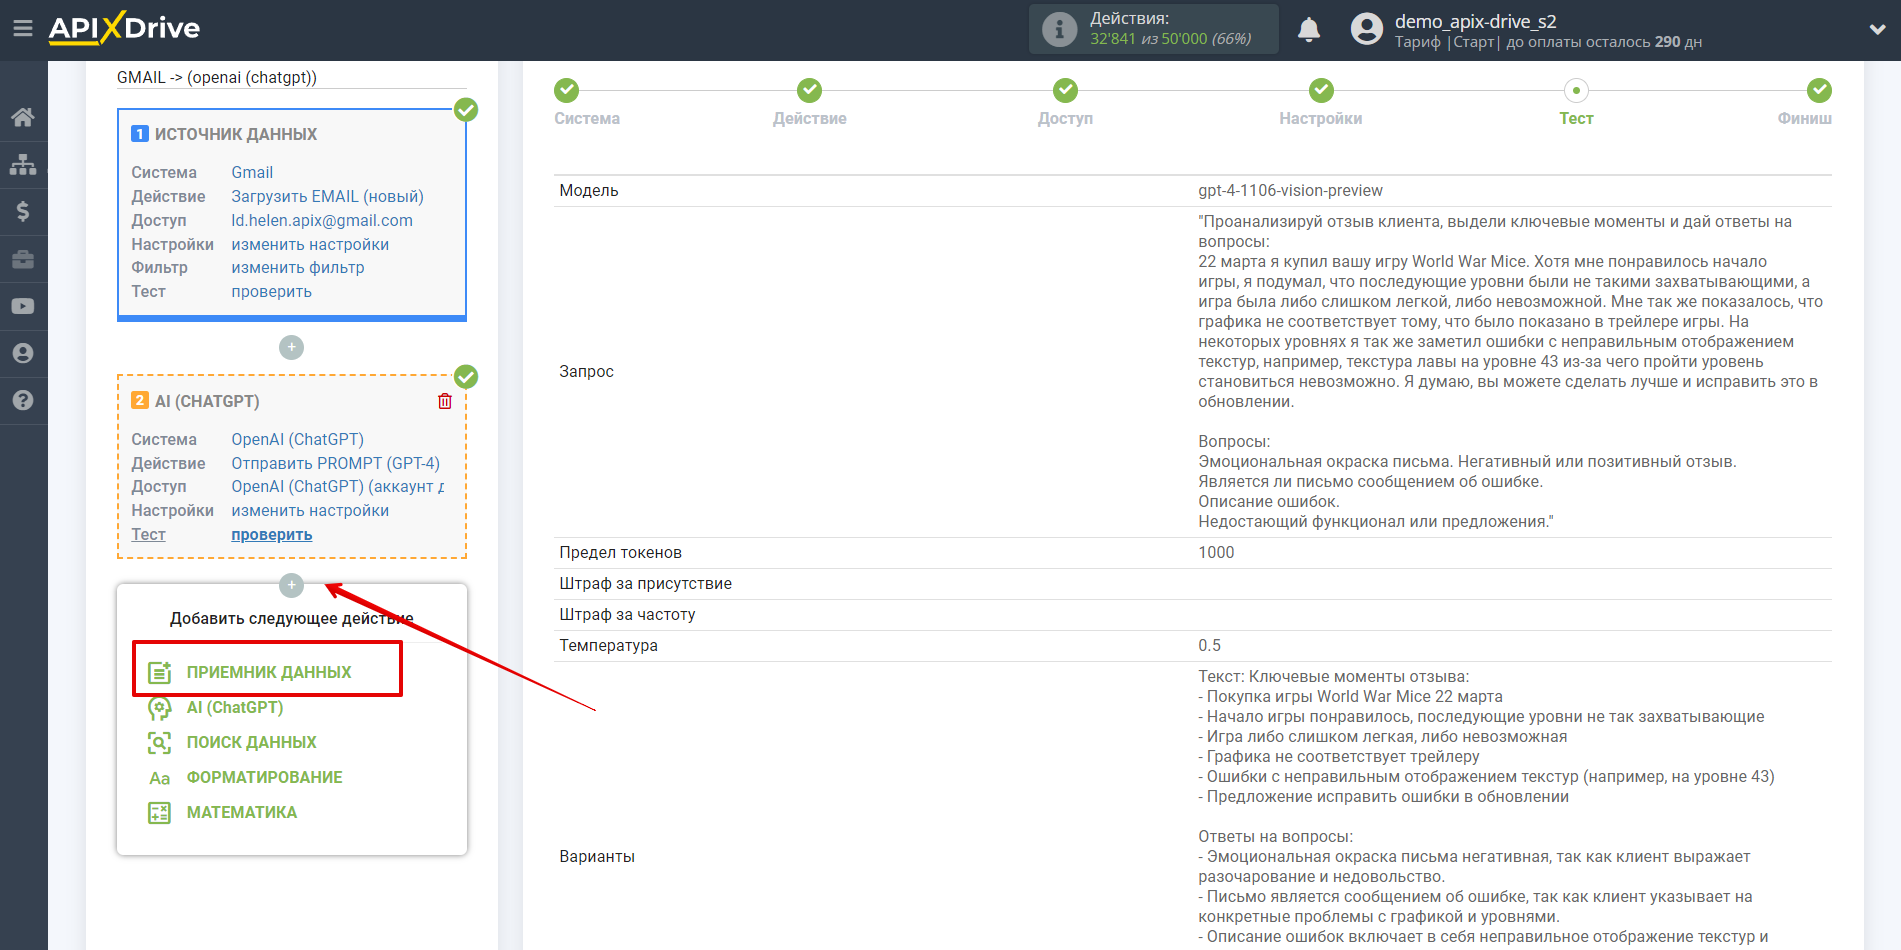This screenshot has height=950, width=1901.
Task: Click the ПОИСК ДАННЫХ search icon
Action: point(160,743)
